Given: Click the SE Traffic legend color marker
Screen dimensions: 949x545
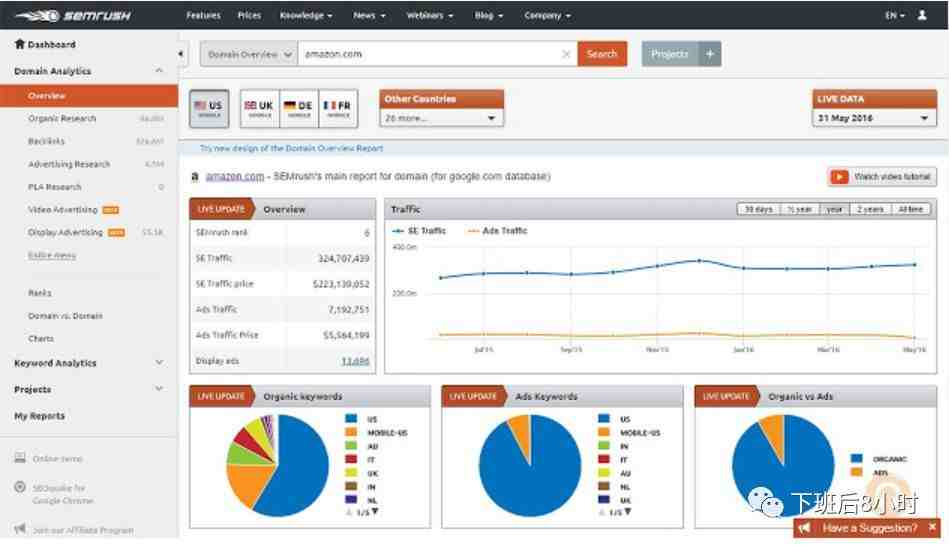Looking at the screenshot, I should click(x=398, y=231).
